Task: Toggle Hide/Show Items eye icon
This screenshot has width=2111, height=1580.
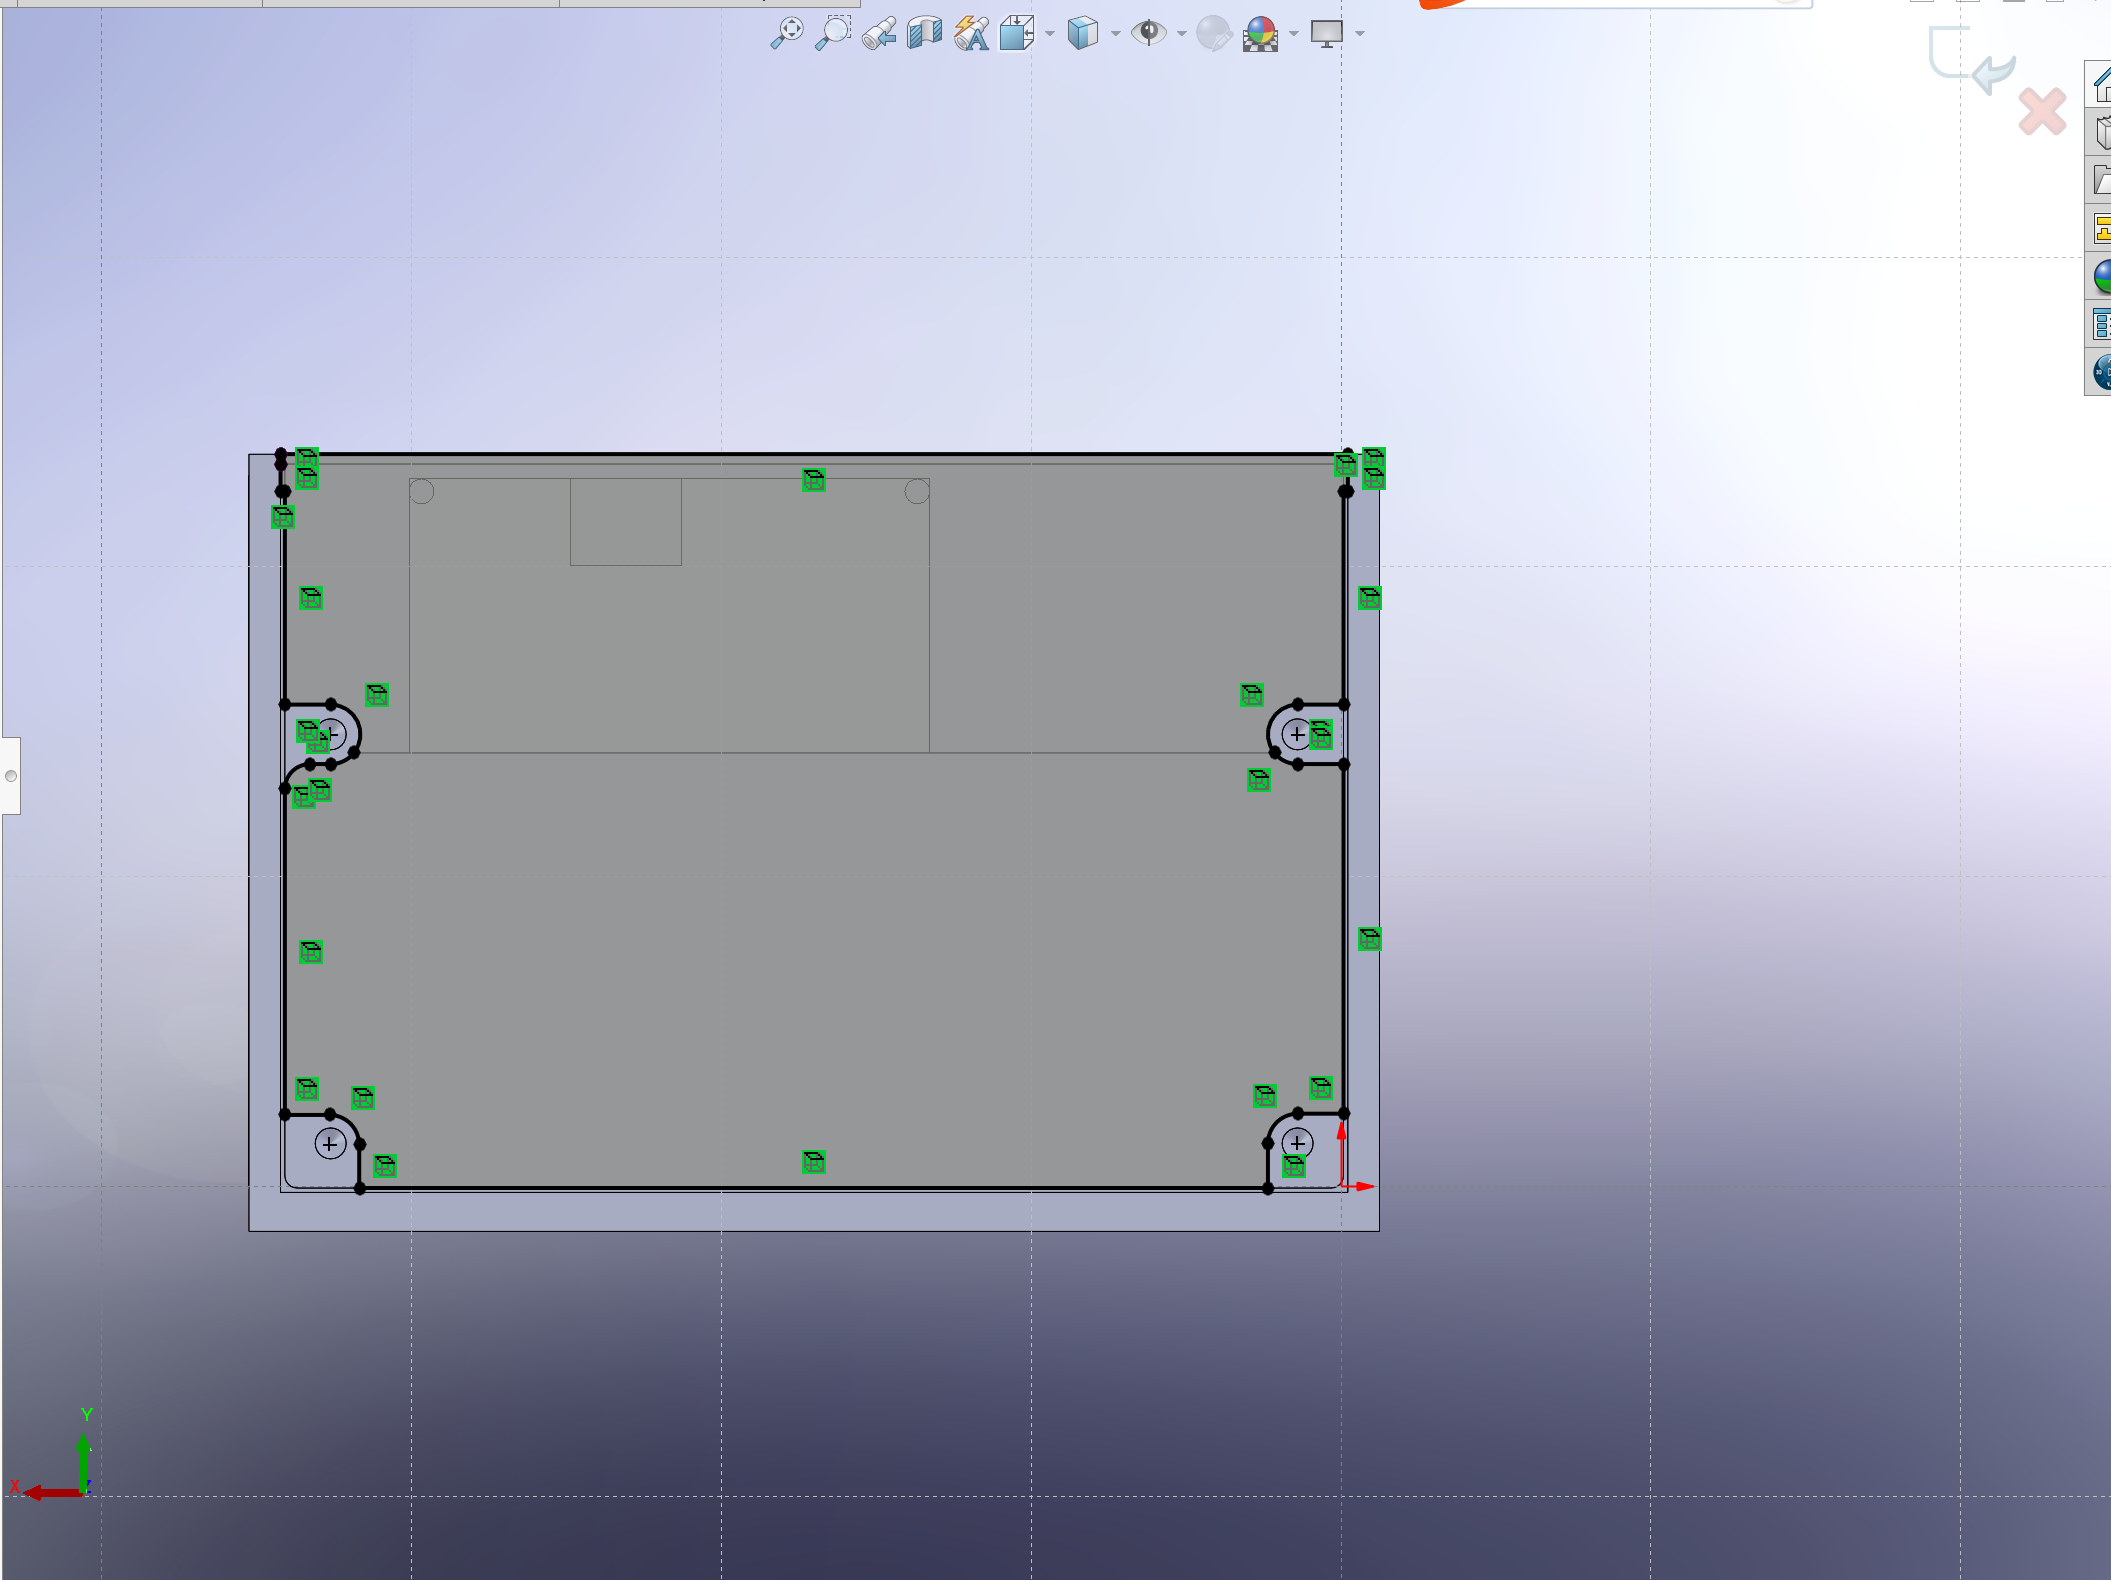Action: 1150,33
